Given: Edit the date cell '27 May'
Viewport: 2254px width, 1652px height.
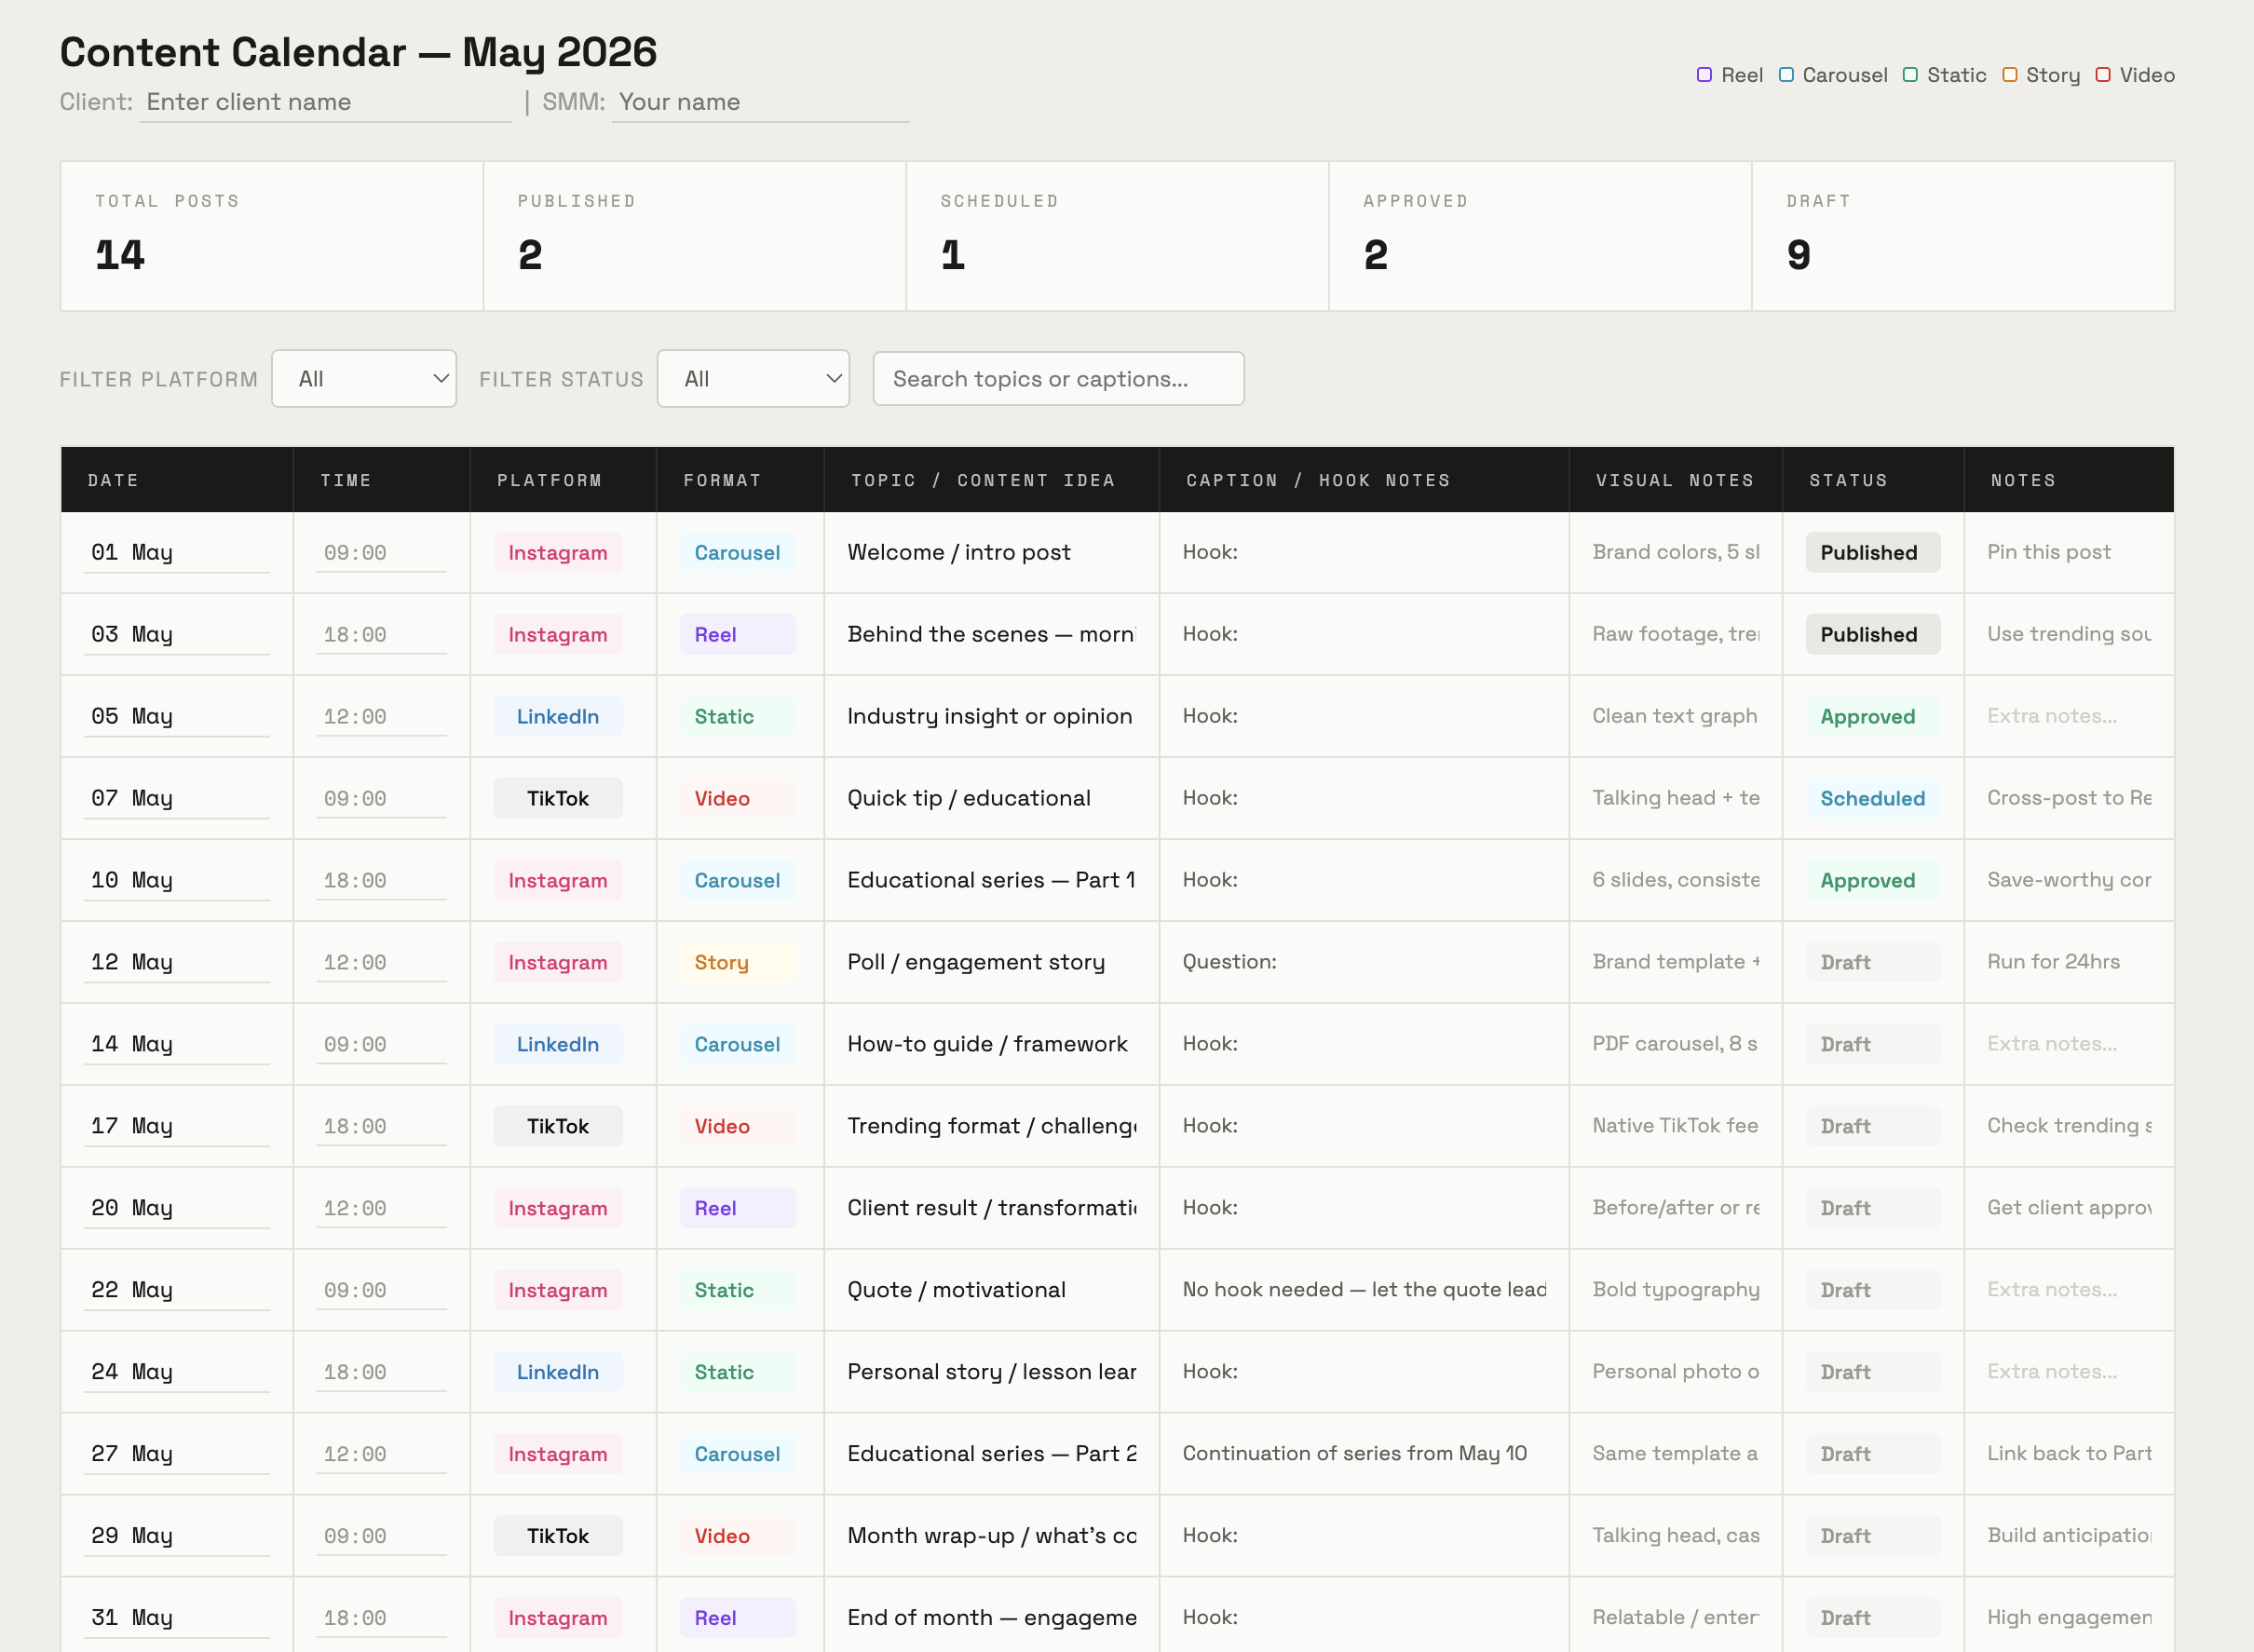Looking at the screenshot, I should coord(177,1455).
